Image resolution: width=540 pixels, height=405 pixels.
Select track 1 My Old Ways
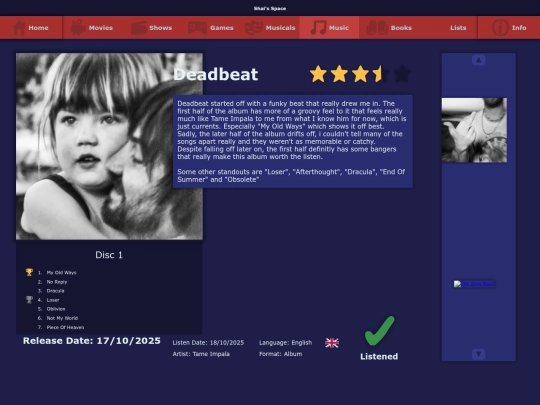pyautogui.click(x=62, y=272)
